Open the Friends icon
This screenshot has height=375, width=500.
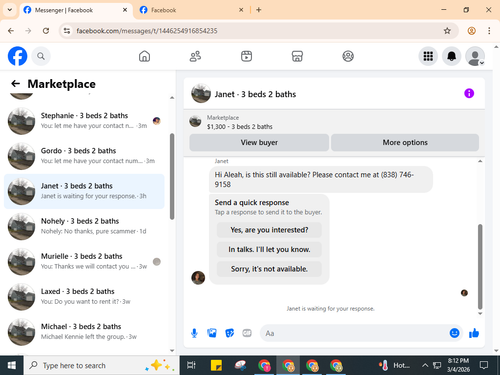click(195, 56)
